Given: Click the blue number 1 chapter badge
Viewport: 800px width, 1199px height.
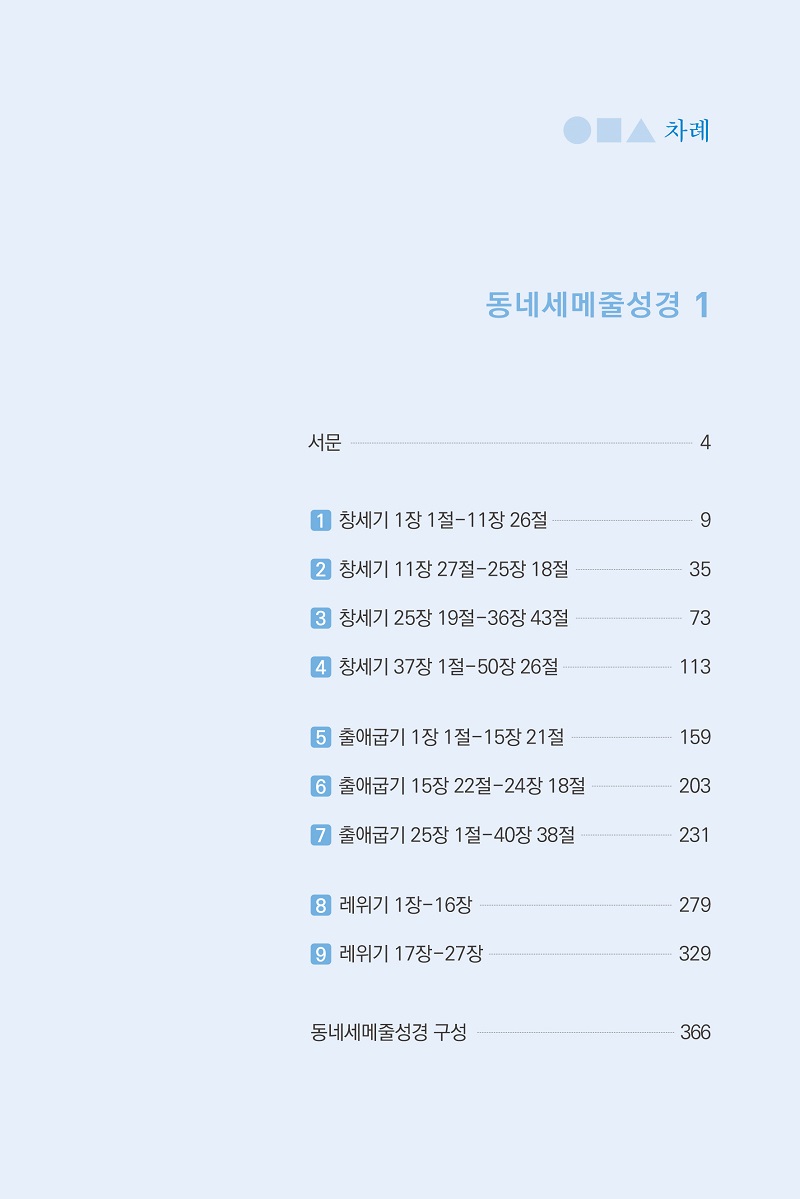Looking at the screenshot, I should pyautogui.click(x=320, y=521).
